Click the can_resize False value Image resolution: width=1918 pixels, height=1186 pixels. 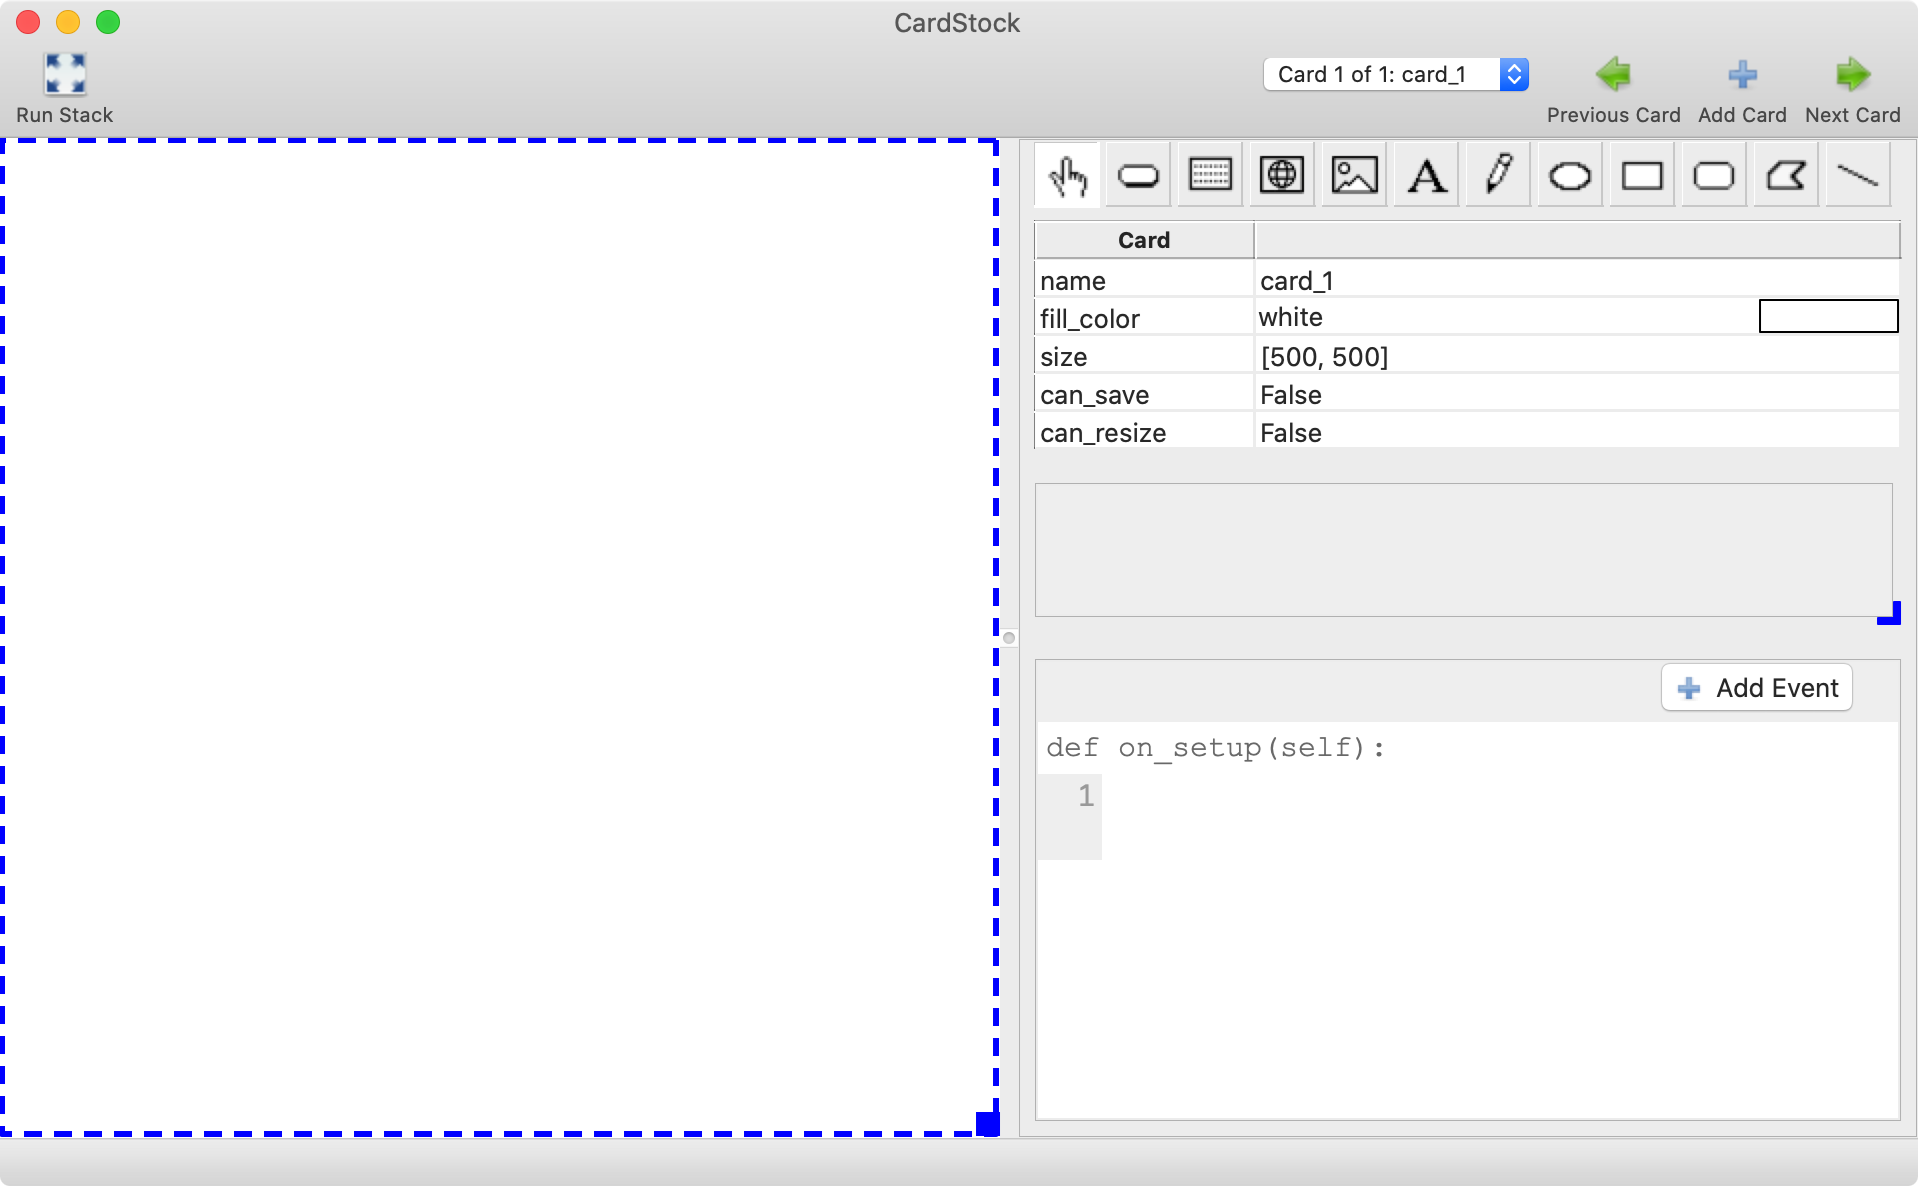point(1576,433)
